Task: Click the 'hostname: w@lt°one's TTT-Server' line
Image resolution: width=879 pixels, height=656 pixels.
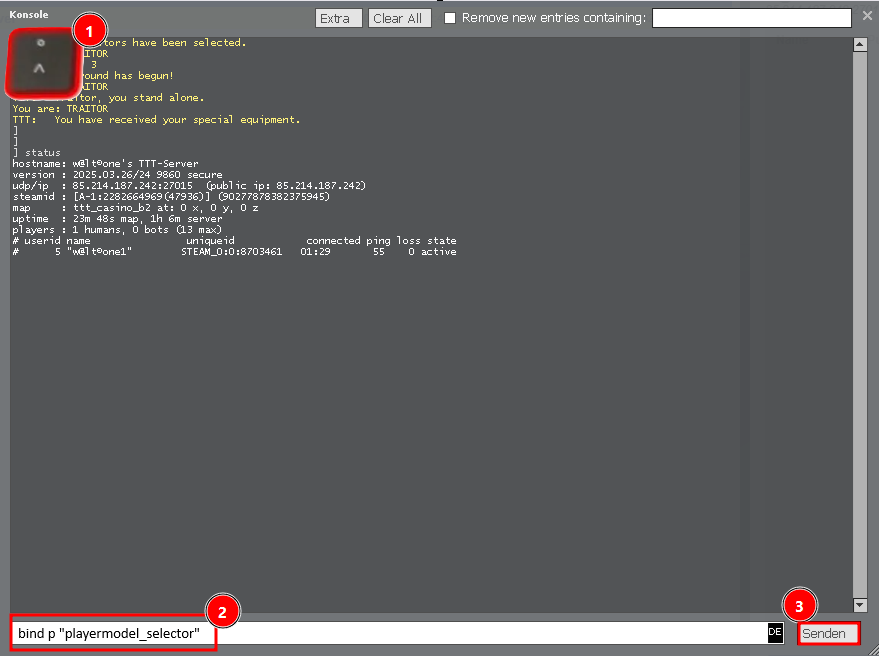Action: coord(105,164)
